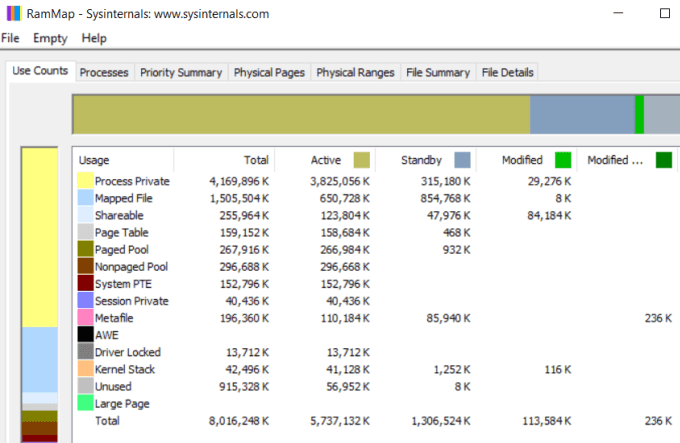Go to the File Summary tab
The height and width of the screenshot is (443, 680).
438,72
